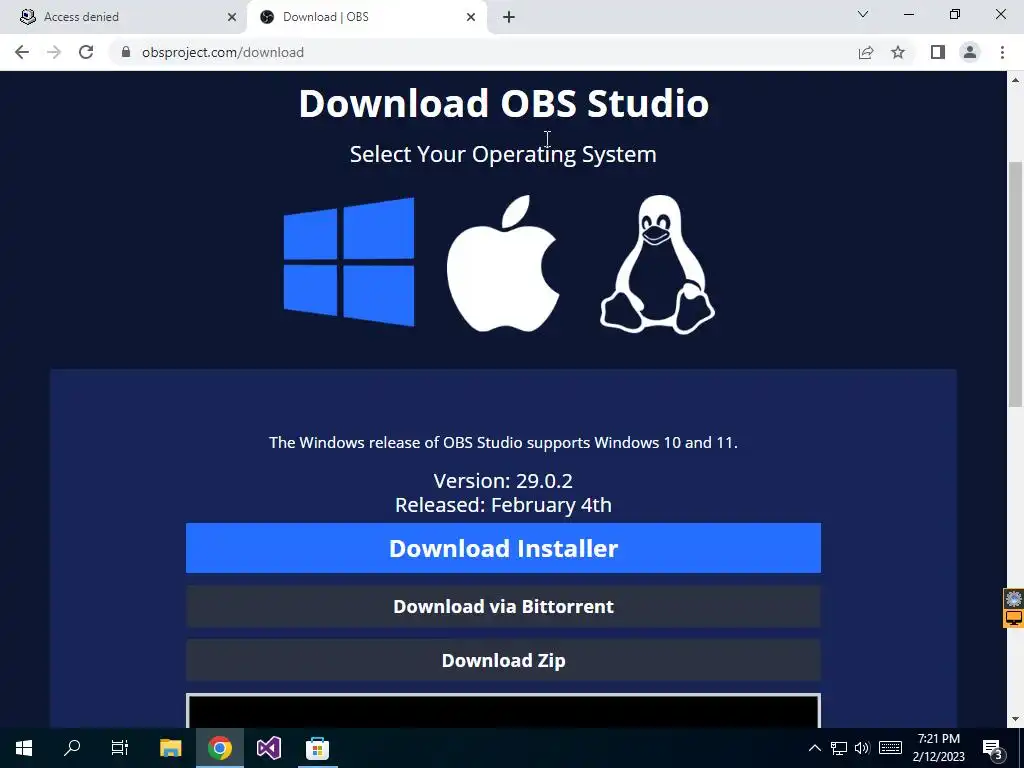Open Microsoft Store from the taskbar
Screen dimensions: 1024x768
point(317,748)
